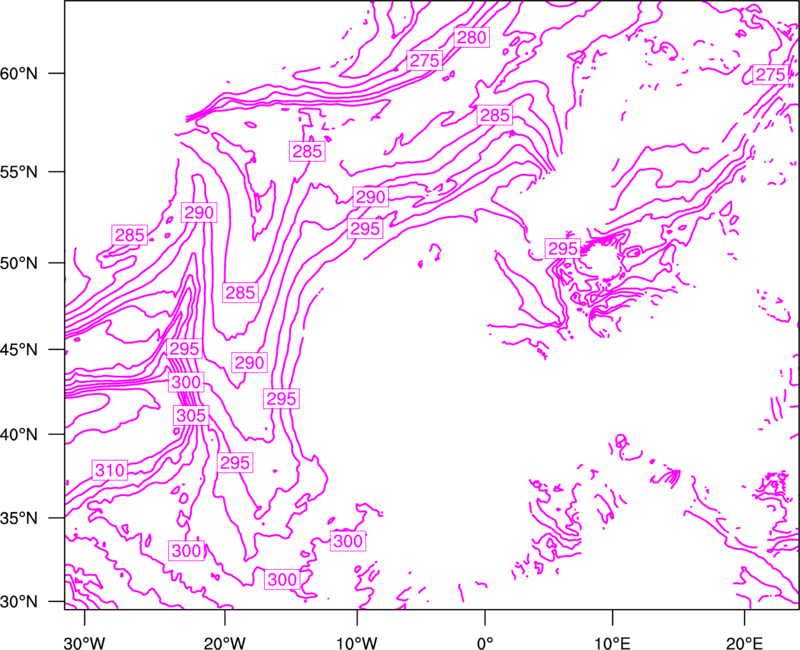Select the 275 label beside the 280 label
The image size is (800, 650).
click(x=424, y=61)
